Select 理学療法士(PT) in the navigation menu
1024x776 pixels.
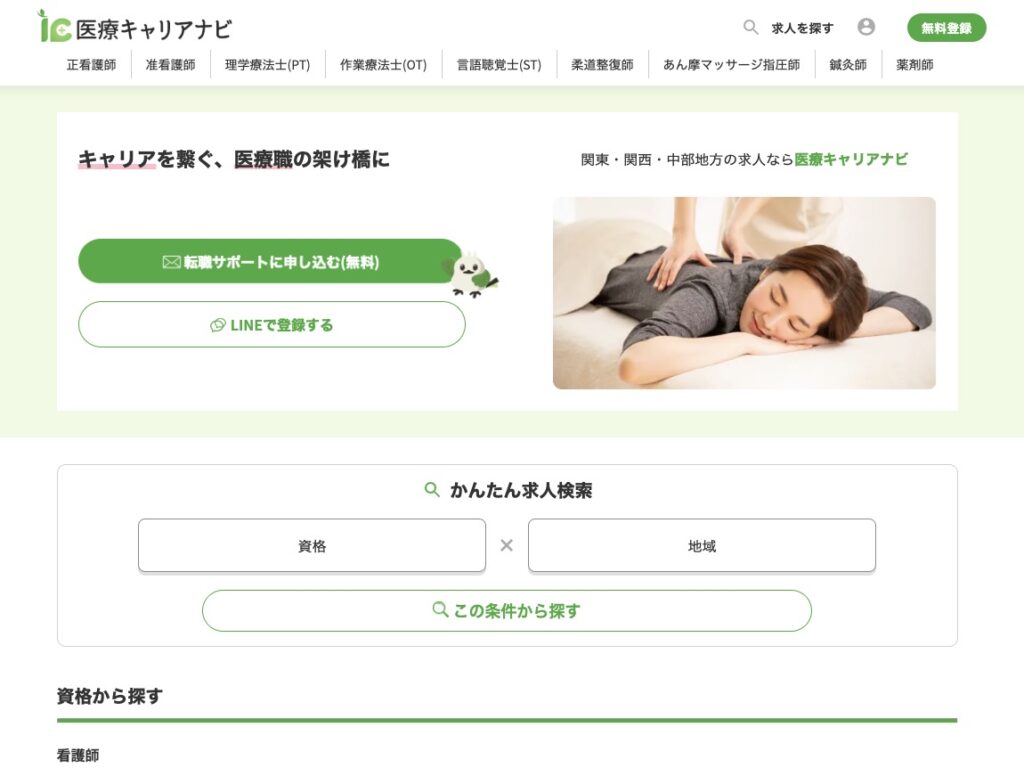tap(267, 65)
